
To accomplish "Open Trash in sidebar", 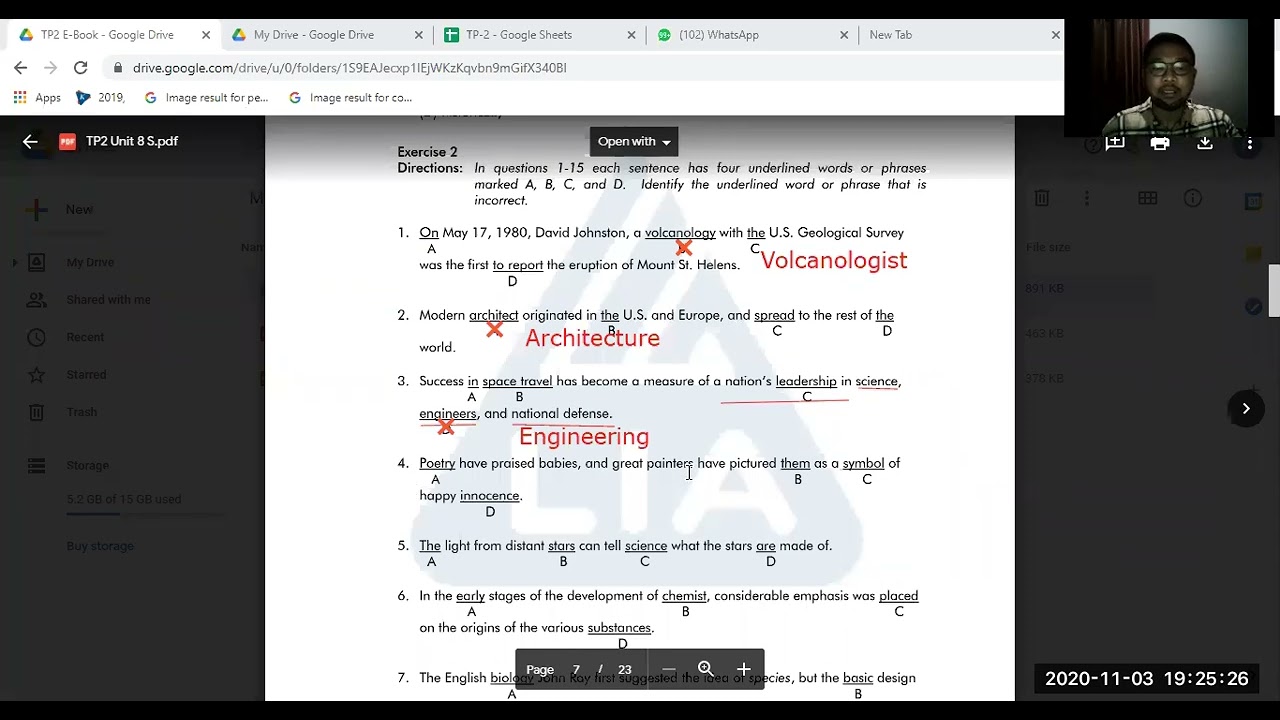I will click(82, 412).
